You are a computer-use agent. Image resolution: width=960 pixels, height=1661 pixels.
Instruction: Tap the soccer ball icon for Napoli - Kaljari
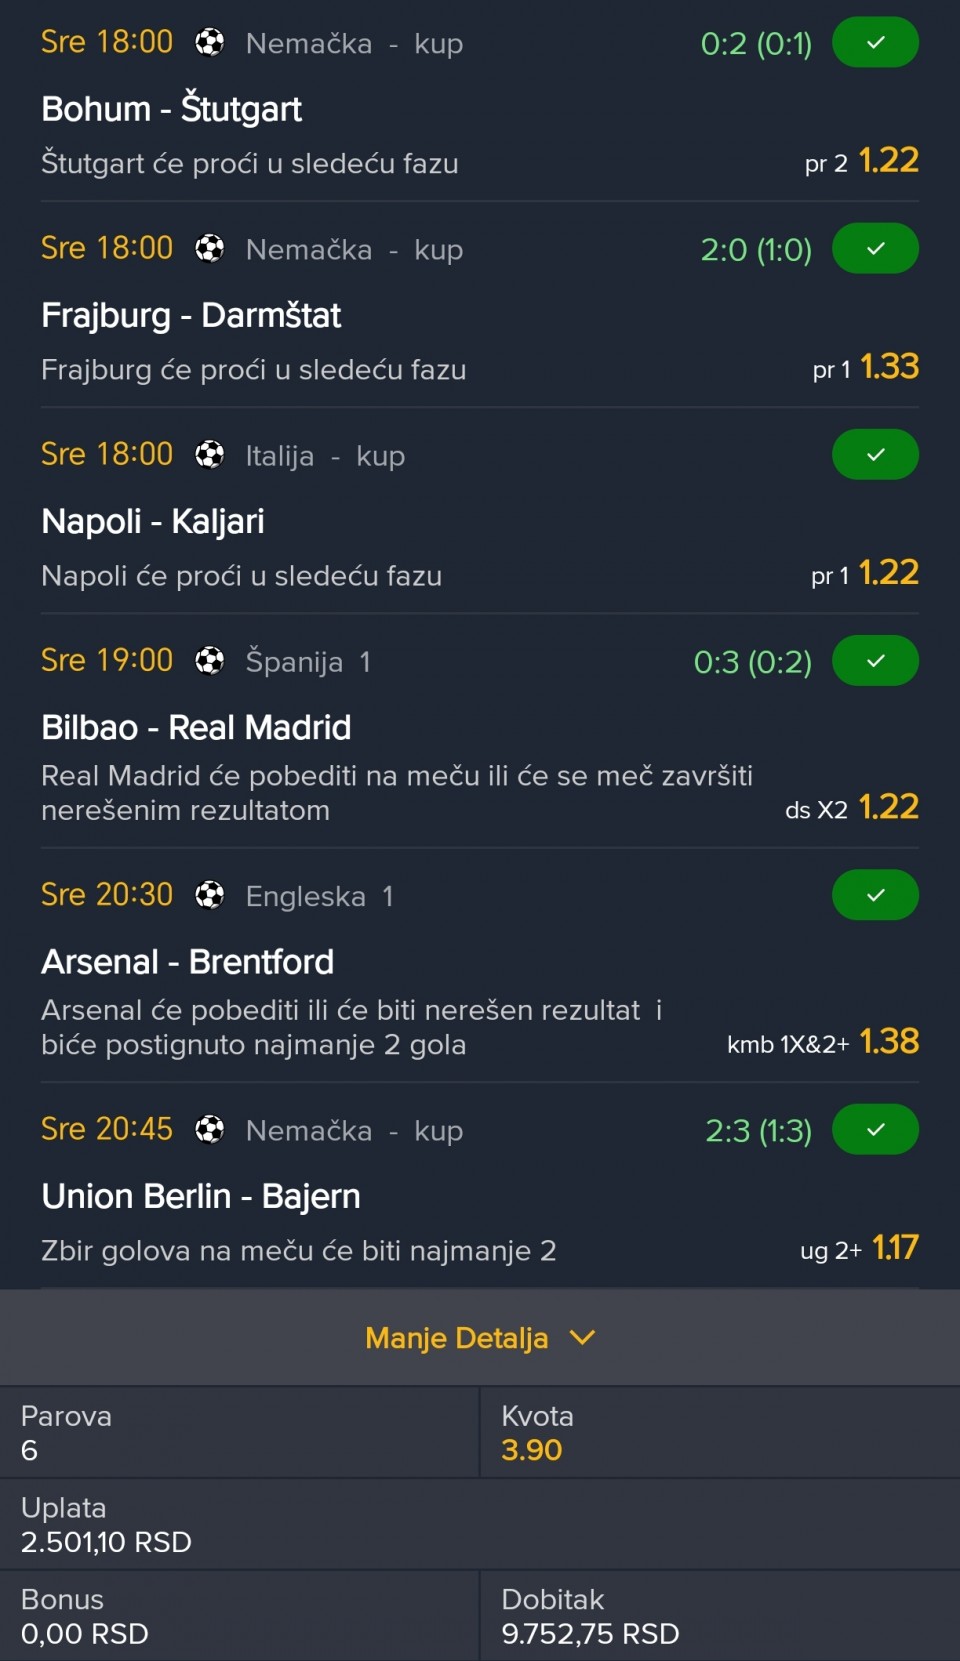[210, 455]
